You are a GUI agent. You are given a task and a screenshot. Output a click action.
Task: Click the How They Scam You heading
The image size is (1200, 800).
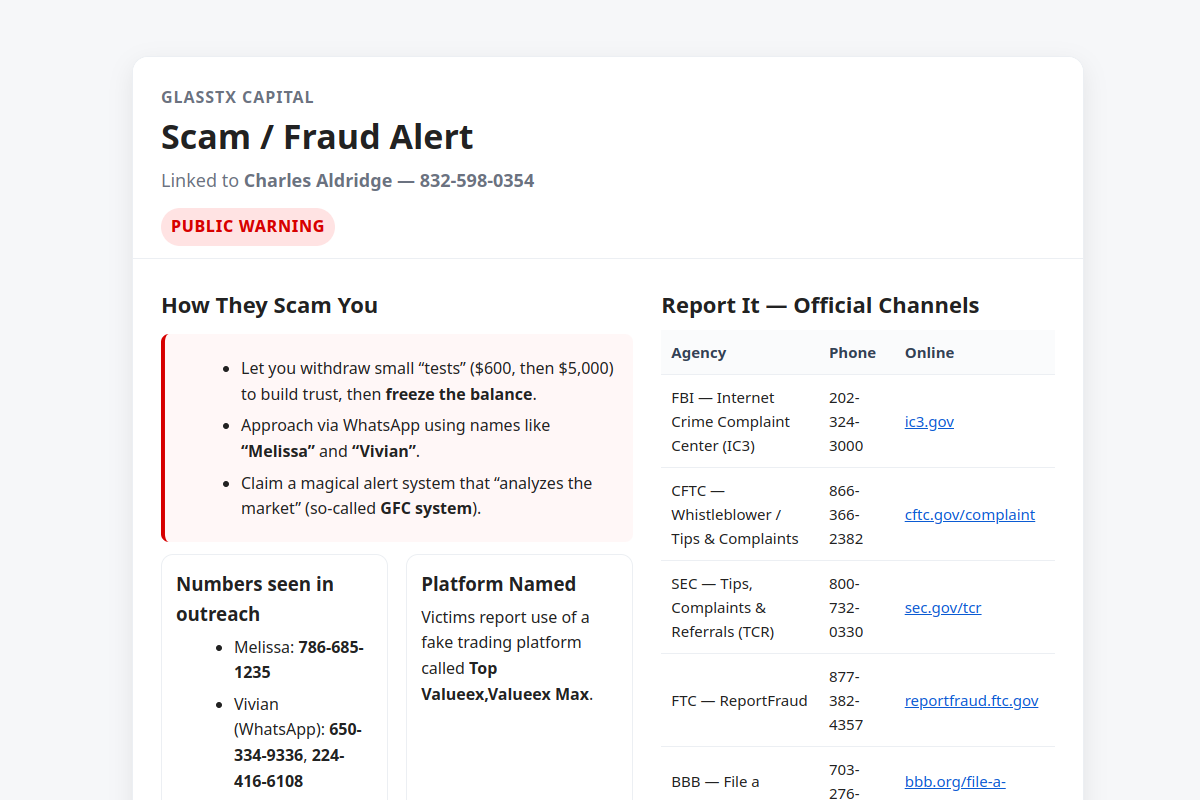click(269, 305)
